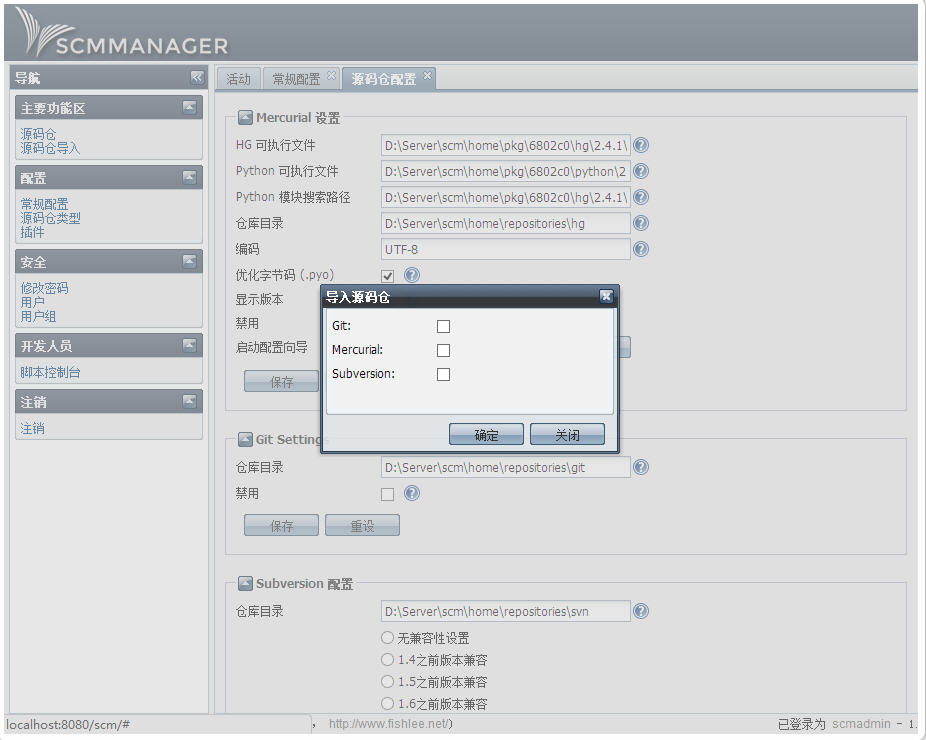Check the Subversion checkbox in import dialog

point(444,374)
